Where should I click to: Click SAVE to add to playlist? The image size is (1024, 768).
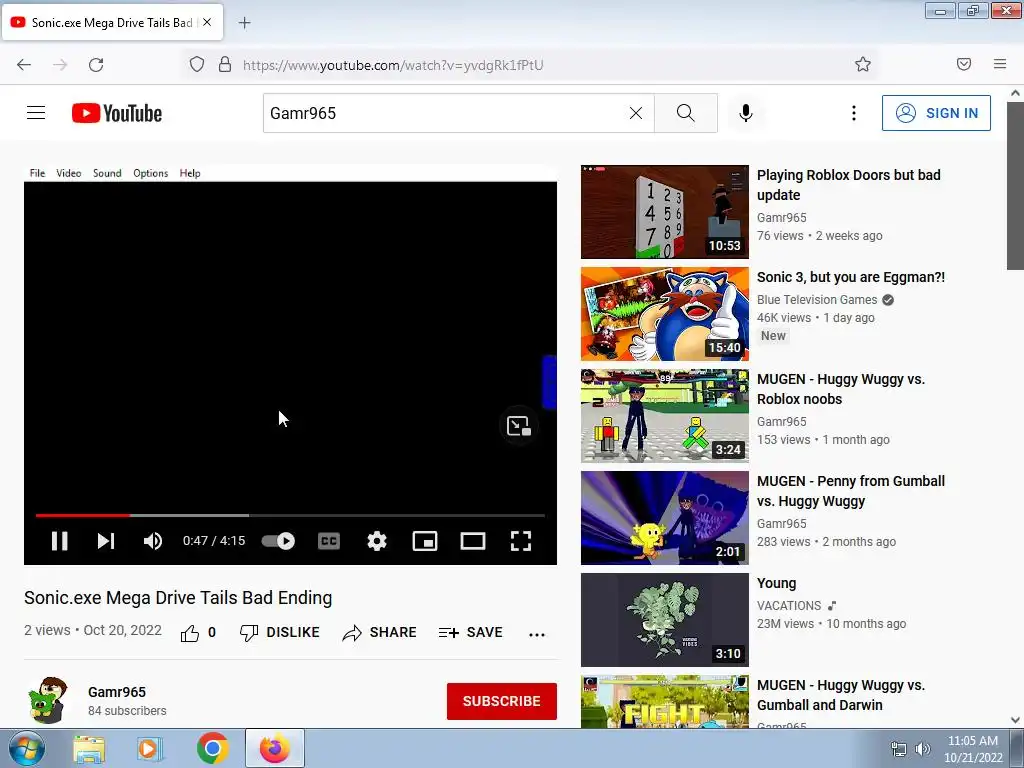470,632
